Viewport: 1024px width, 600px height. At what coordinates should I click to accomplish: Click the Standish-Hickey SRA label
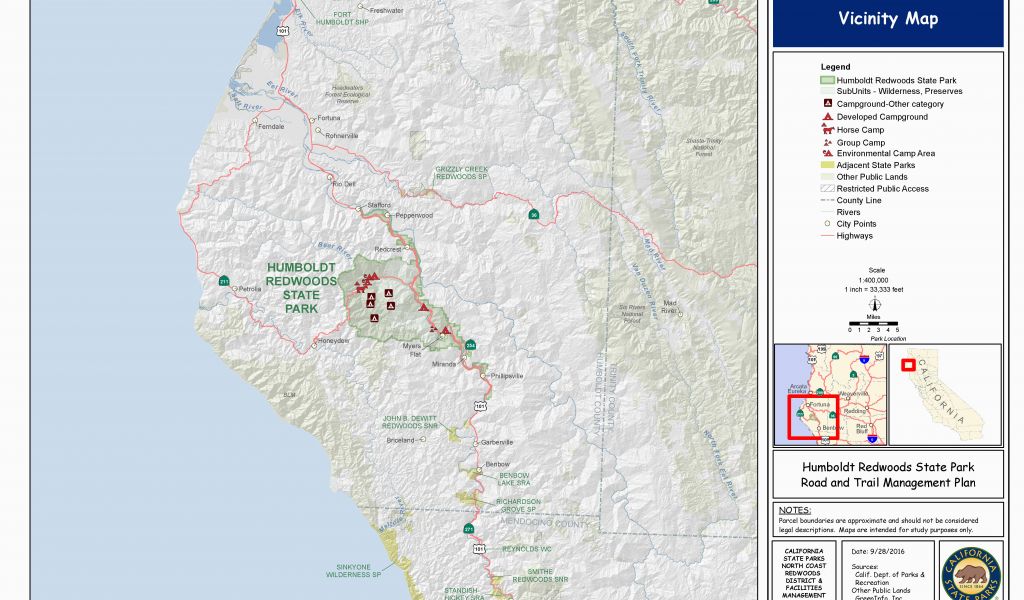coord(464,593)
